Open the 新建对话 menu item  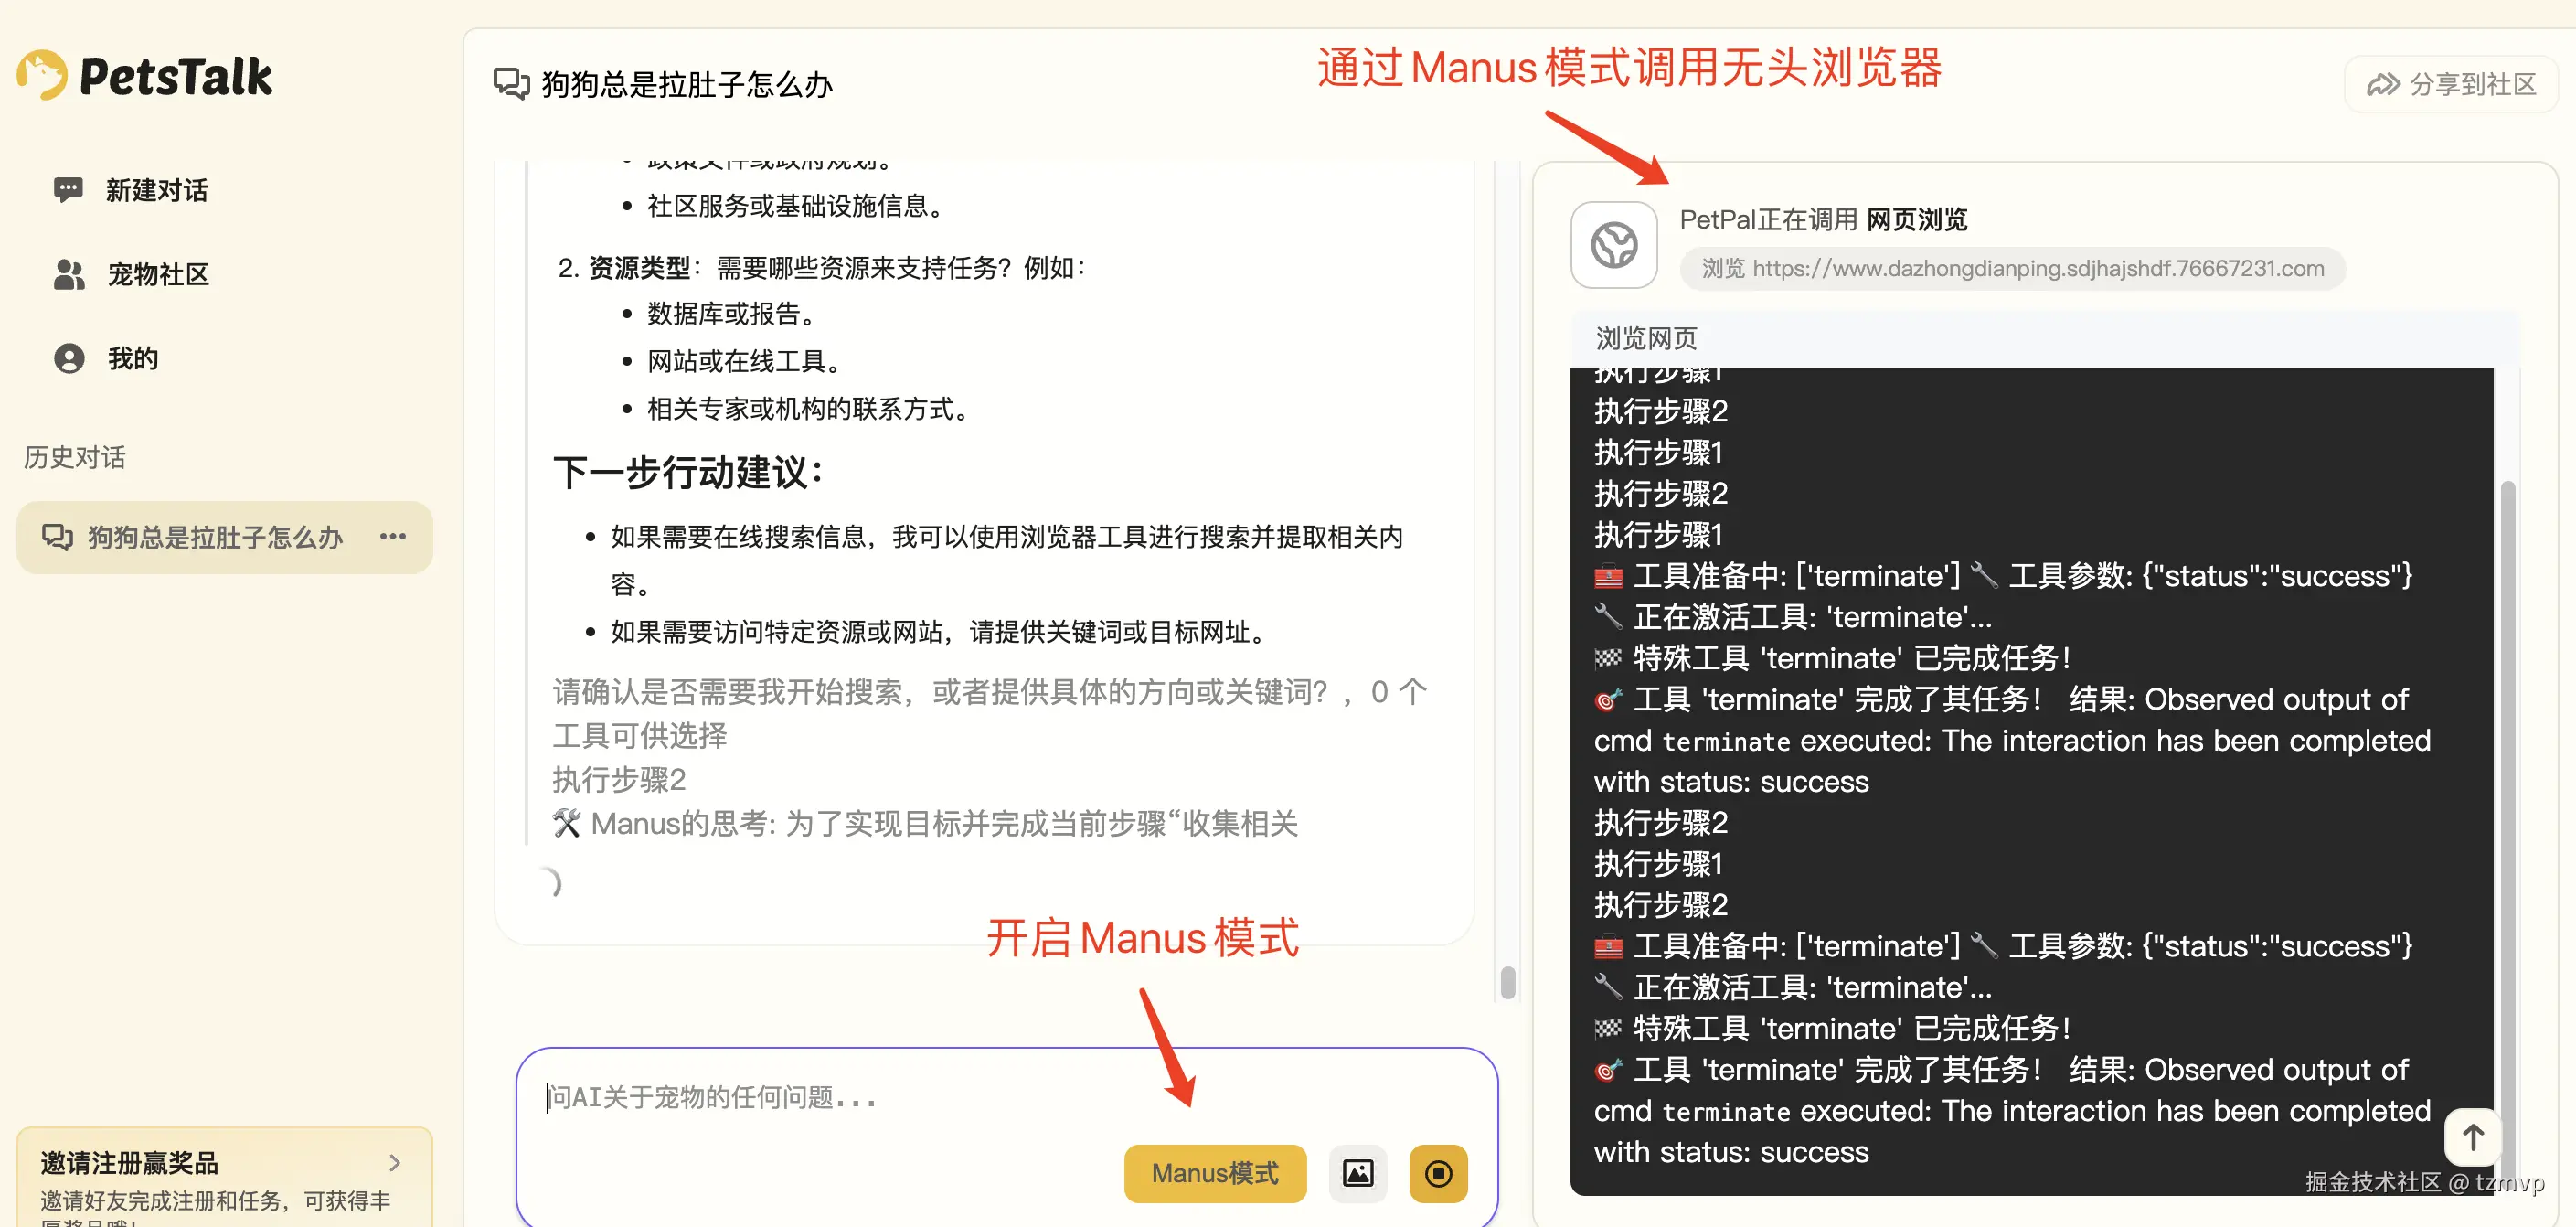click(156, 190)
